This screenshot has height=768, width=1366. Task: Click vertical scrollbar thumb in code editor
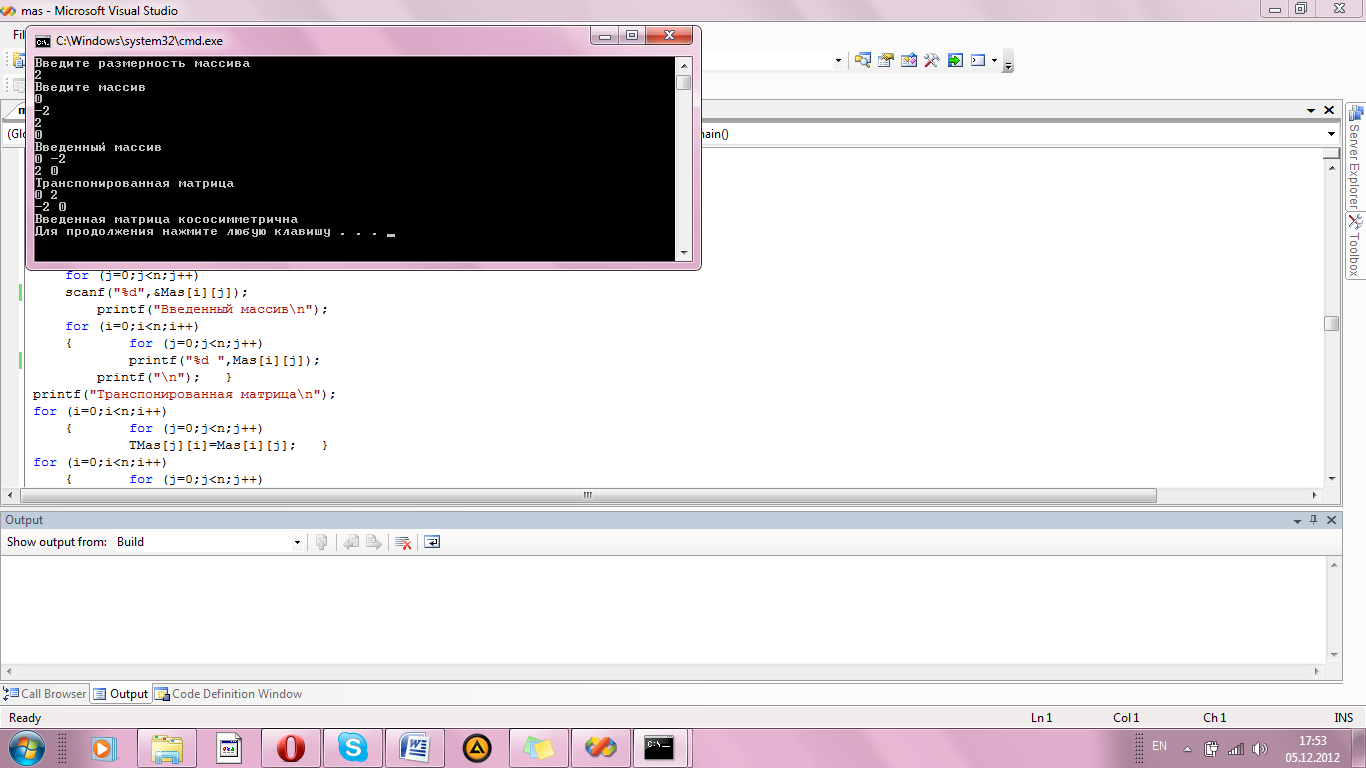1331,323
